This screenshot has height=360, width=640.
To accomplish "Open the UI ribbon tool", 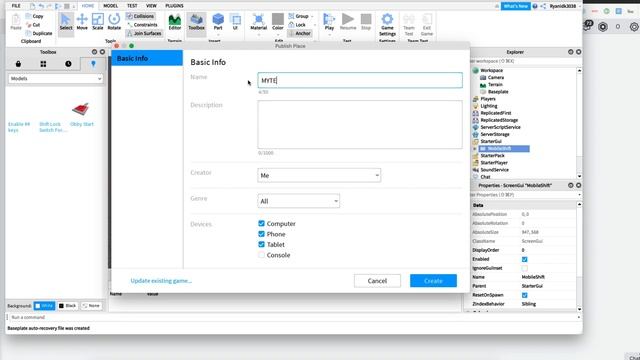I will (x=235, y=22).
